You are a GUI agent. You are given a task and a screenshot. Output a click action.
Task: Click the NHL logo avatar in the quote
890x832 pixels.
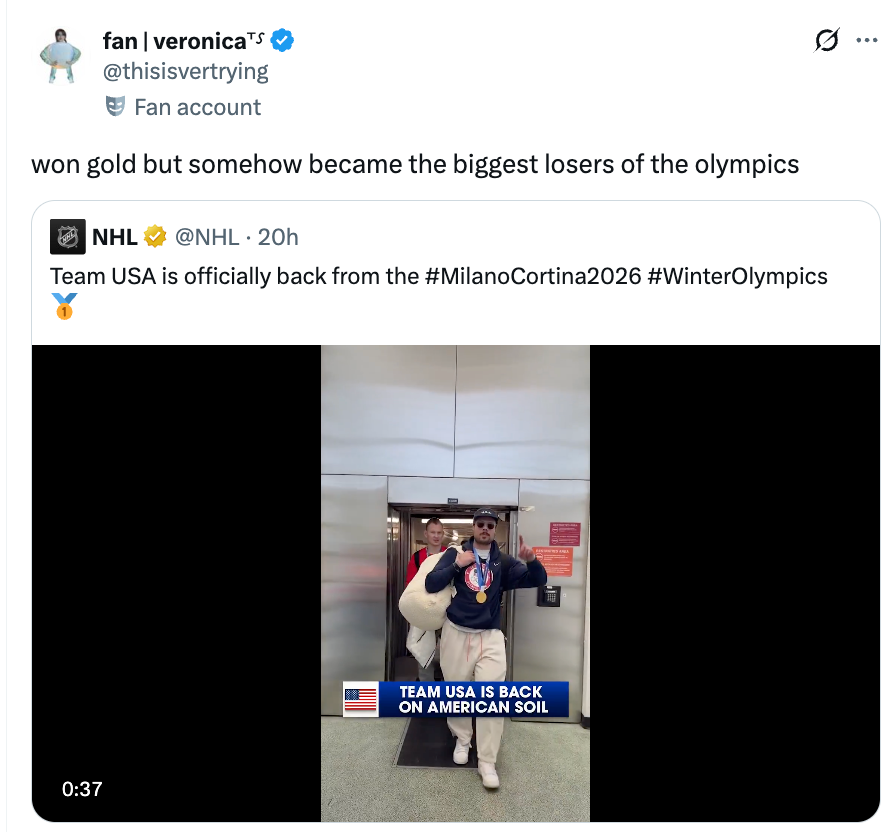[66, 236]
